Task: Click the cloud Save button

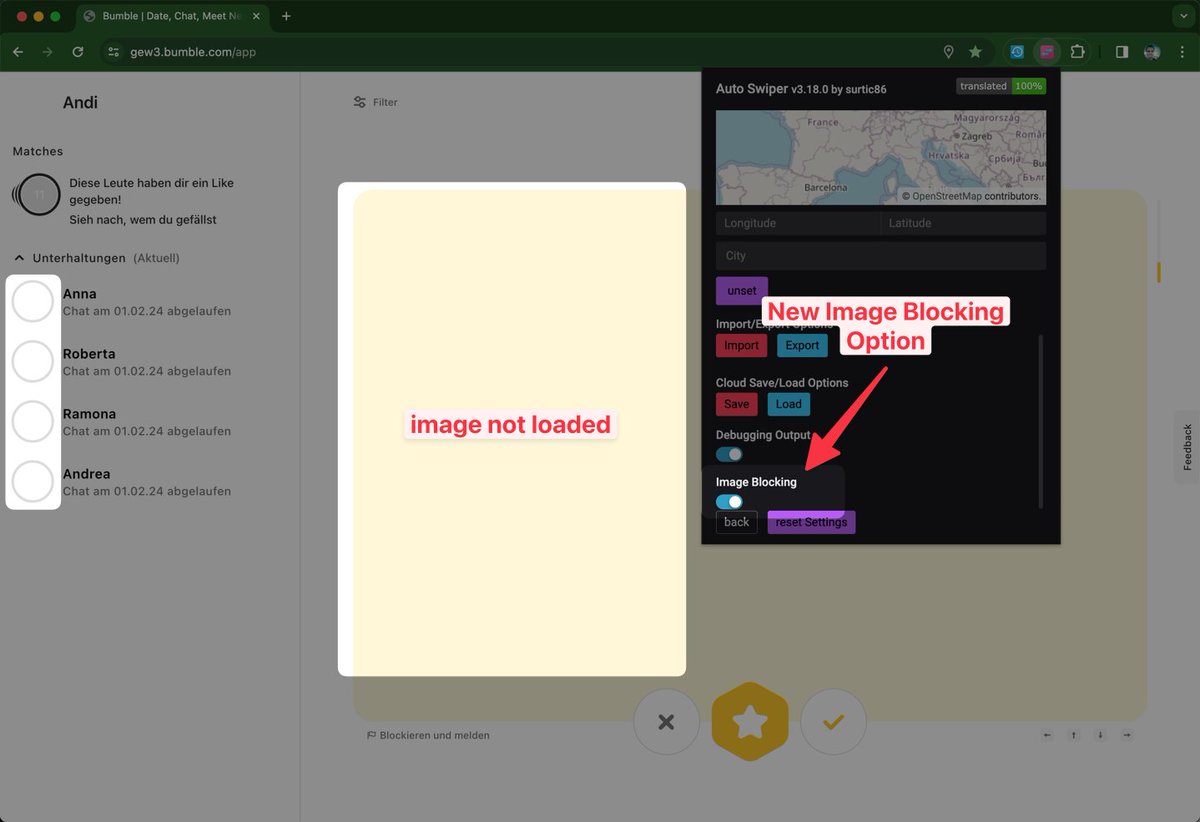Action: click(x=737, y=404)
